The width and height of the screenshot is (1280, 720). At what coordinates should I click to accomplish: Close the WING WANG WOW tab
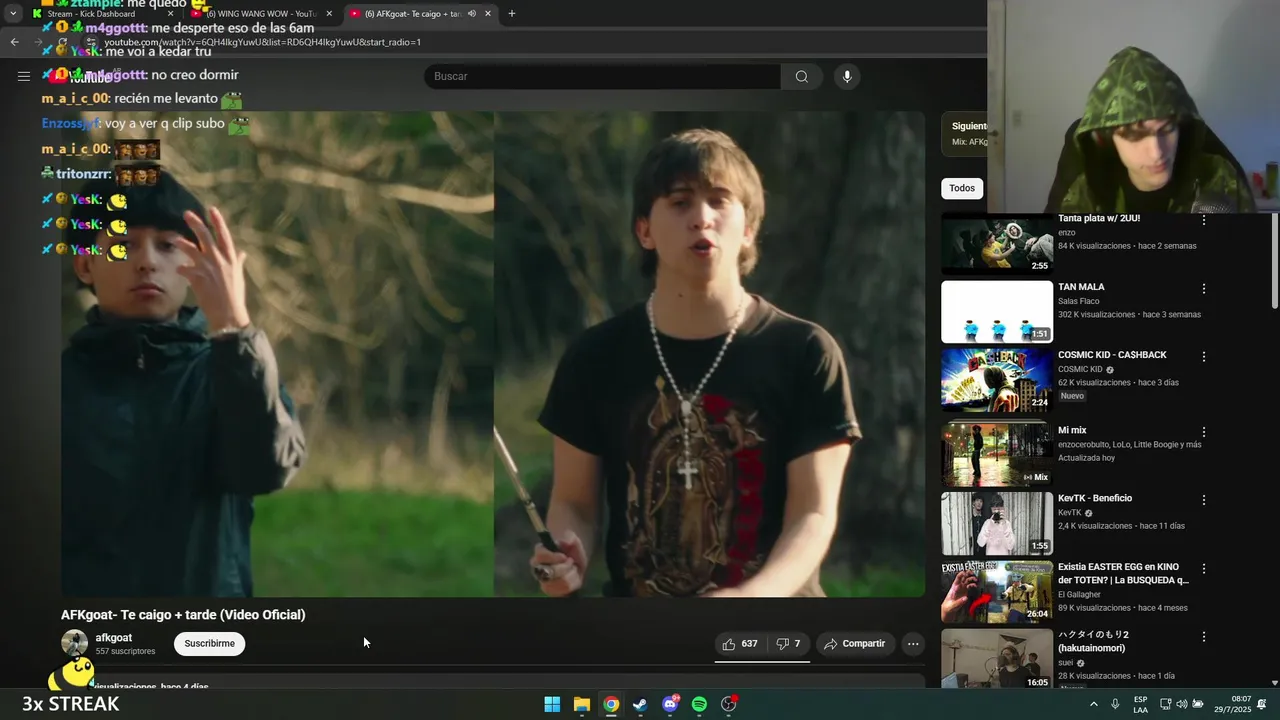[328, 14]
